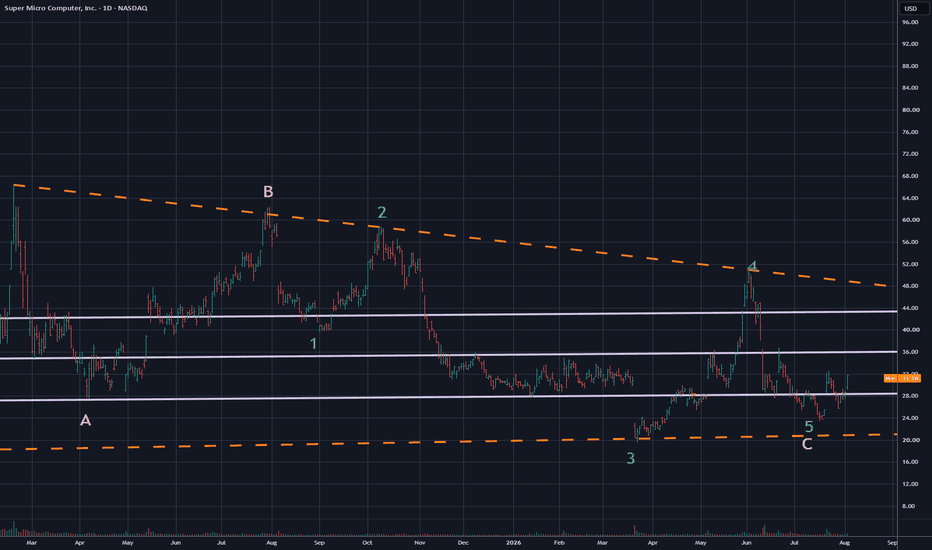Select wave label C at bottom right
Image resolution: width=932 pixels, height=550 pixels.
(x=807, y=444)
